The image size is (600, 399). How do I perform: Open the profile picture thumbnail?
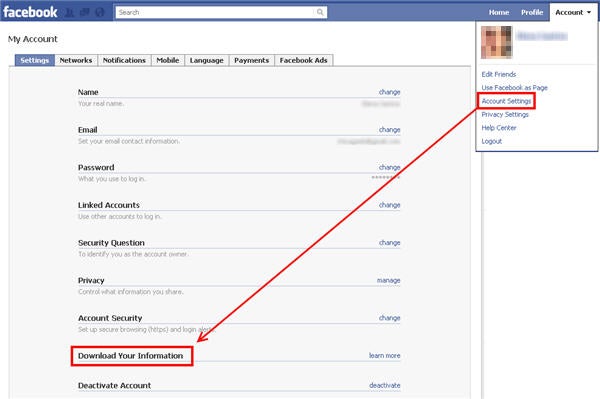coord(496,42)
